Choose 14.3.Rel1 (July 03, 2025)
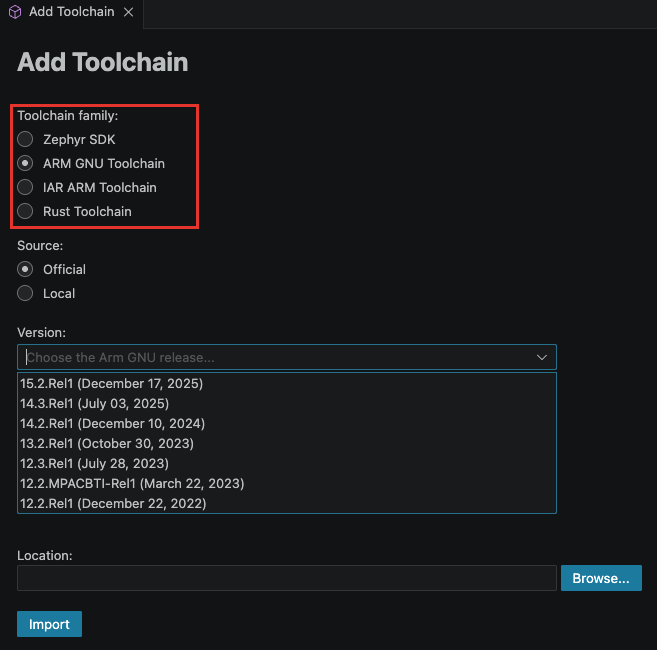The height and width of the screenshot is (650, 657). (x=287, y=404)
